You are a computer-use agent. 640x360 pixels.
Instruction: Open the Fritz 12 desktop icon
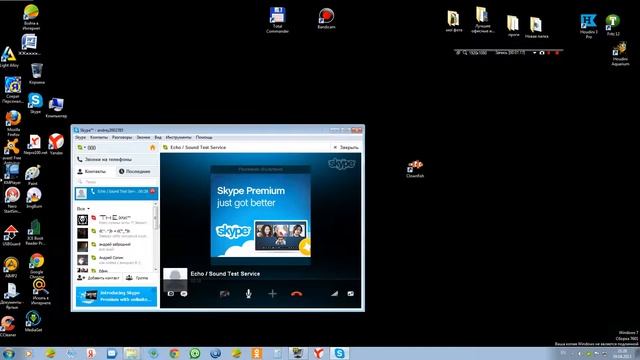click(x=613, y=25)
